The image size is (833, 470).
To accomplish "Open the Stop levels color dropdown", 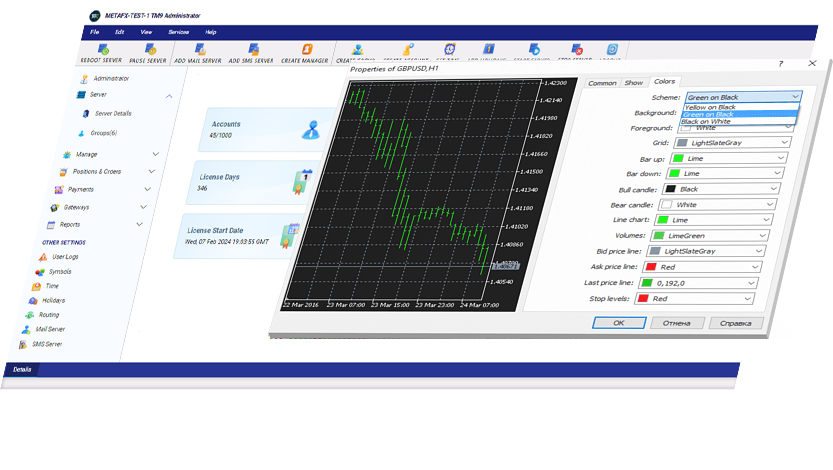I will 695,299.
